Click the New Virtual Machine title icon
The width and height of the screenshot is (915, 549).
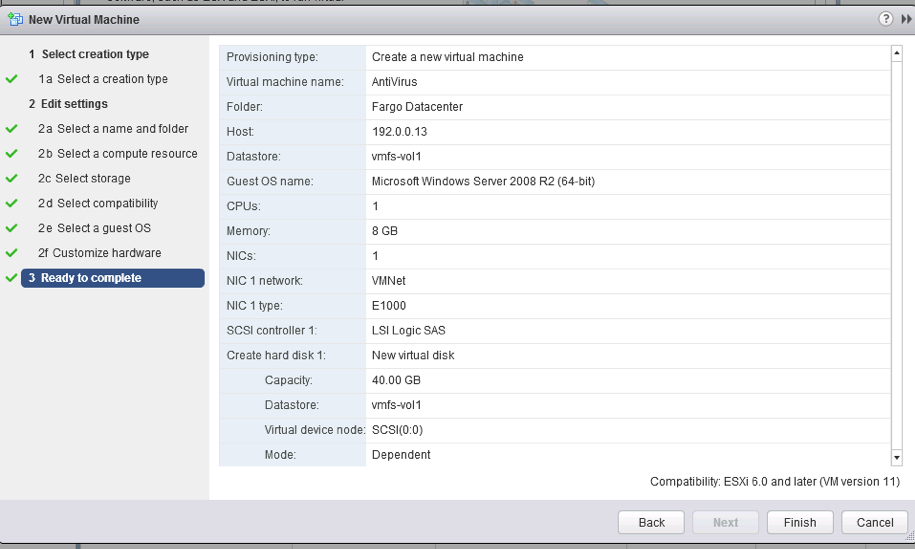click(x=15, y=20)
